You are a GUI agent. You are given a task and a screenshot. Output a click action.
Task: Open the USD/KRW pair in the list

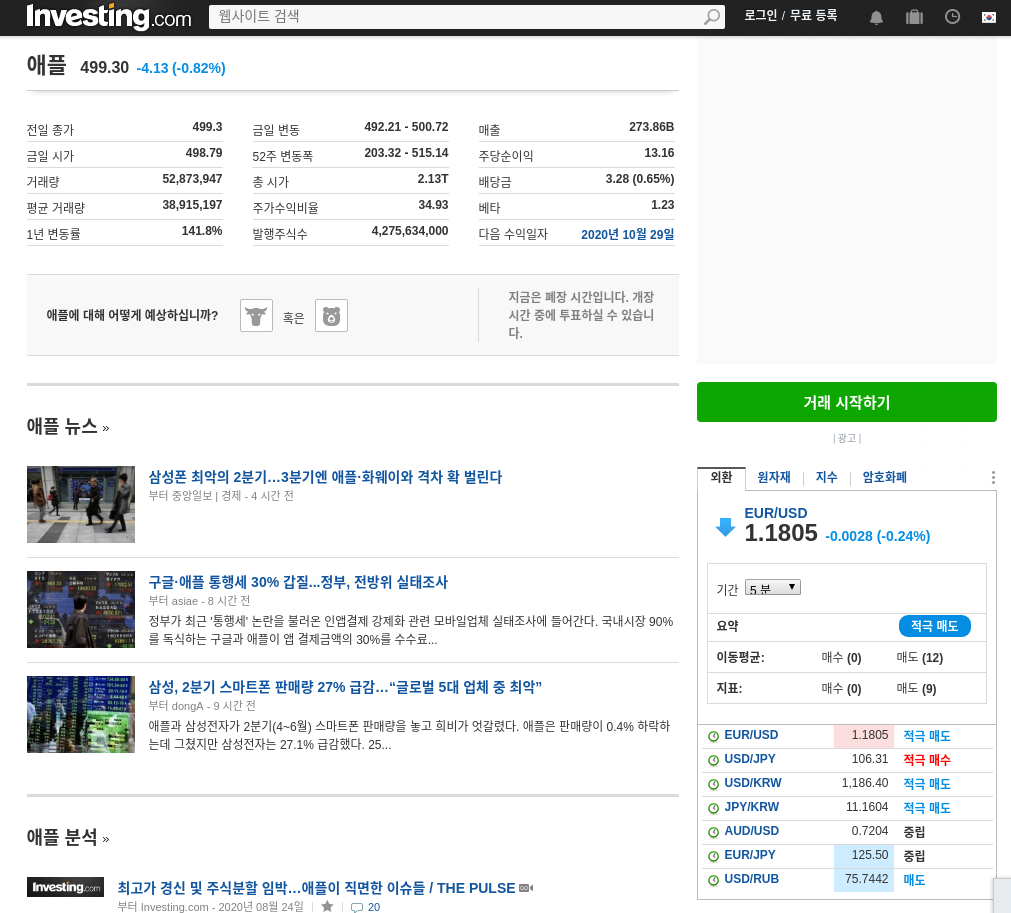coord(752,783)
